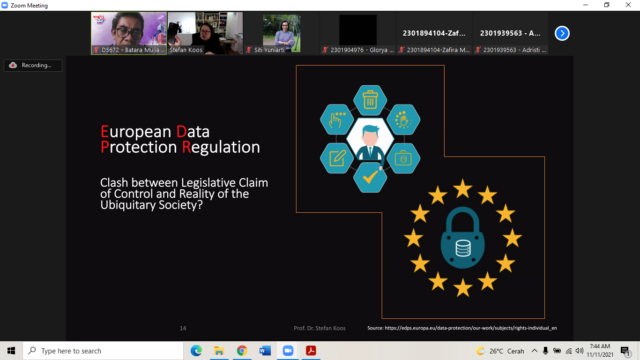The height and width of the screenshot is (360, 640).
Task: Select Siti Yuniarti video thumbnail
Action: [282, 33]
